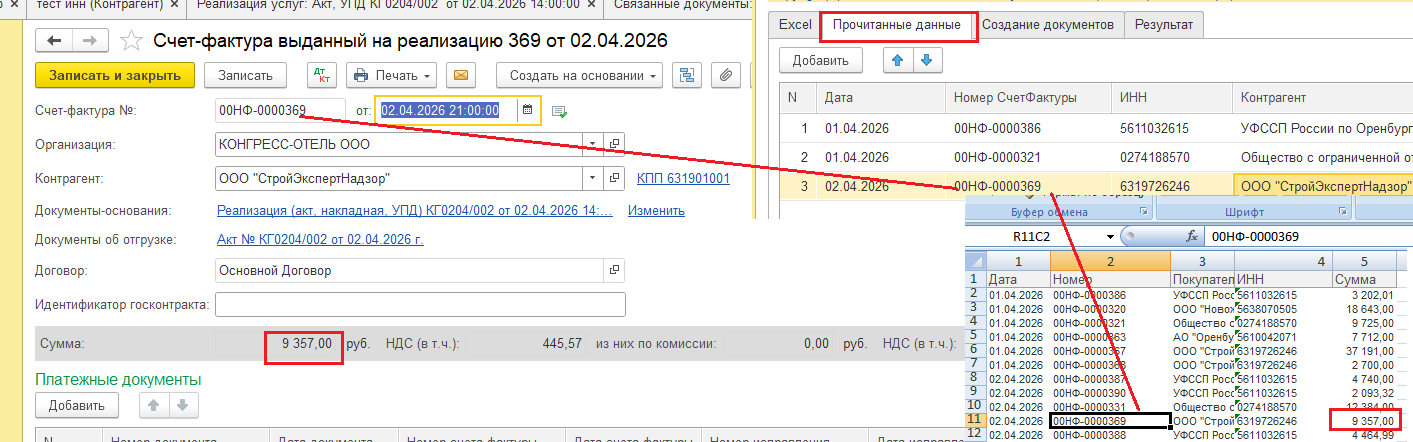Move row down with blue arrow
This screenshot has height=442, width=1413.
click(927, 60)
